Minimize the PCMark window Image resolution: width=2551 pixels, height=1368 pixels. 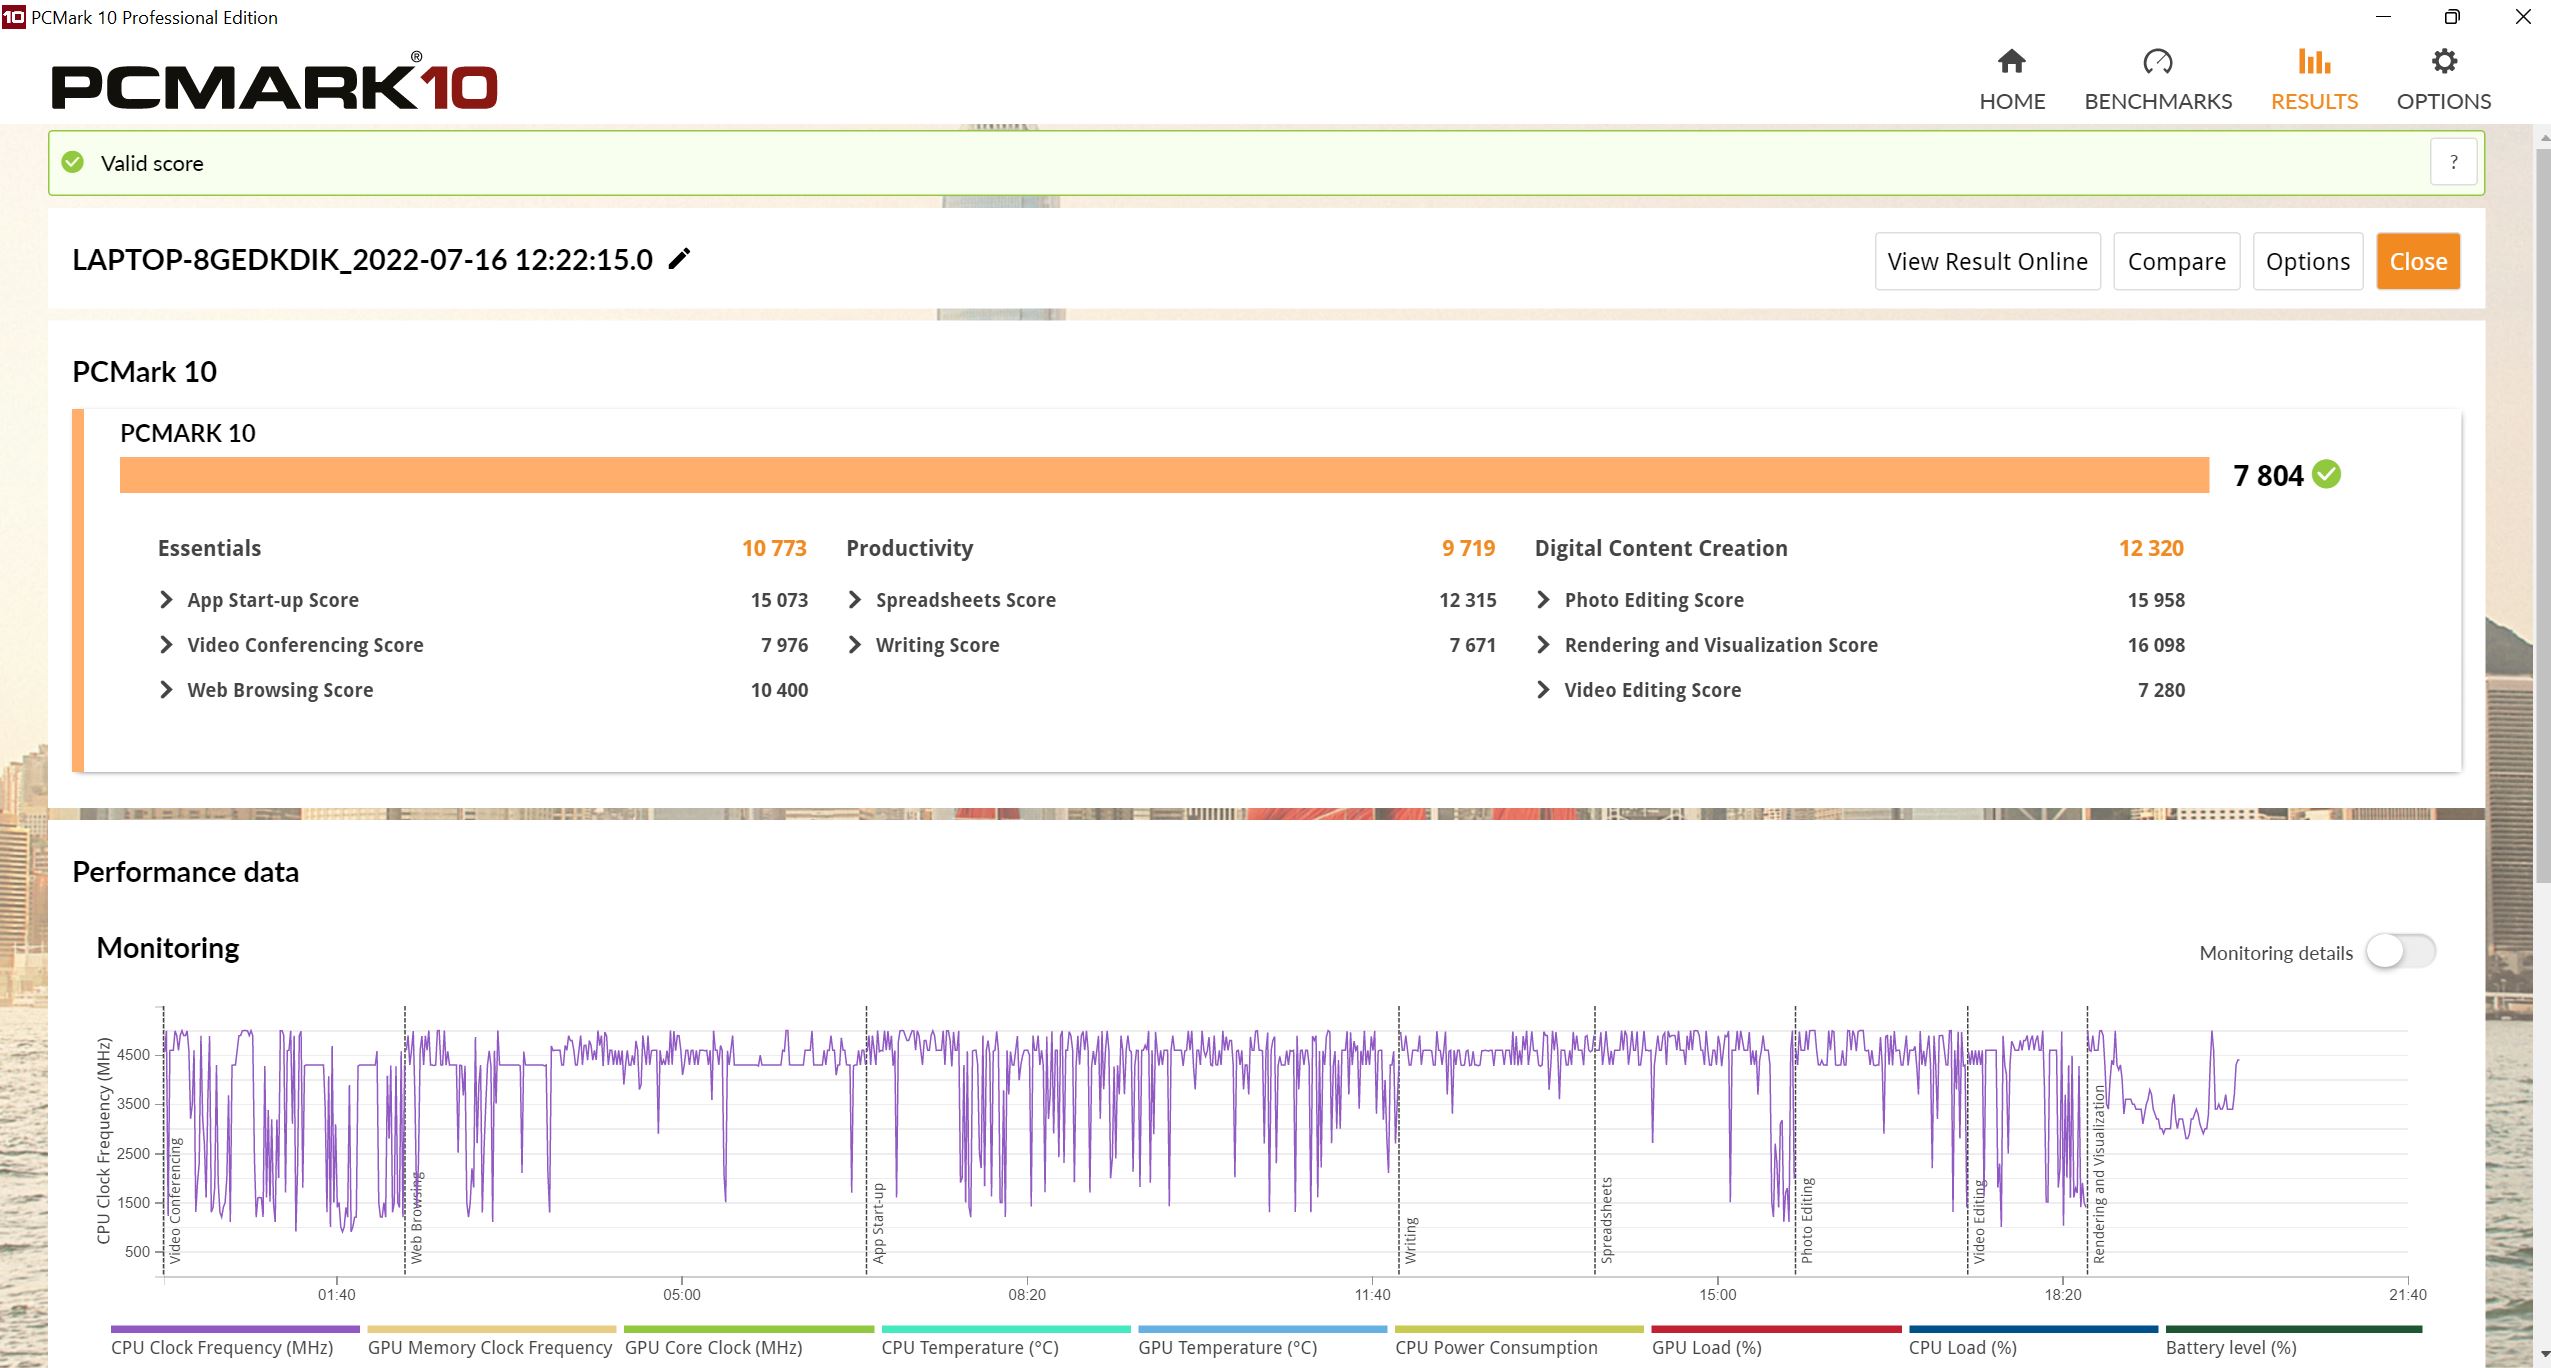pyautogui.click(x=2383, y=17)
